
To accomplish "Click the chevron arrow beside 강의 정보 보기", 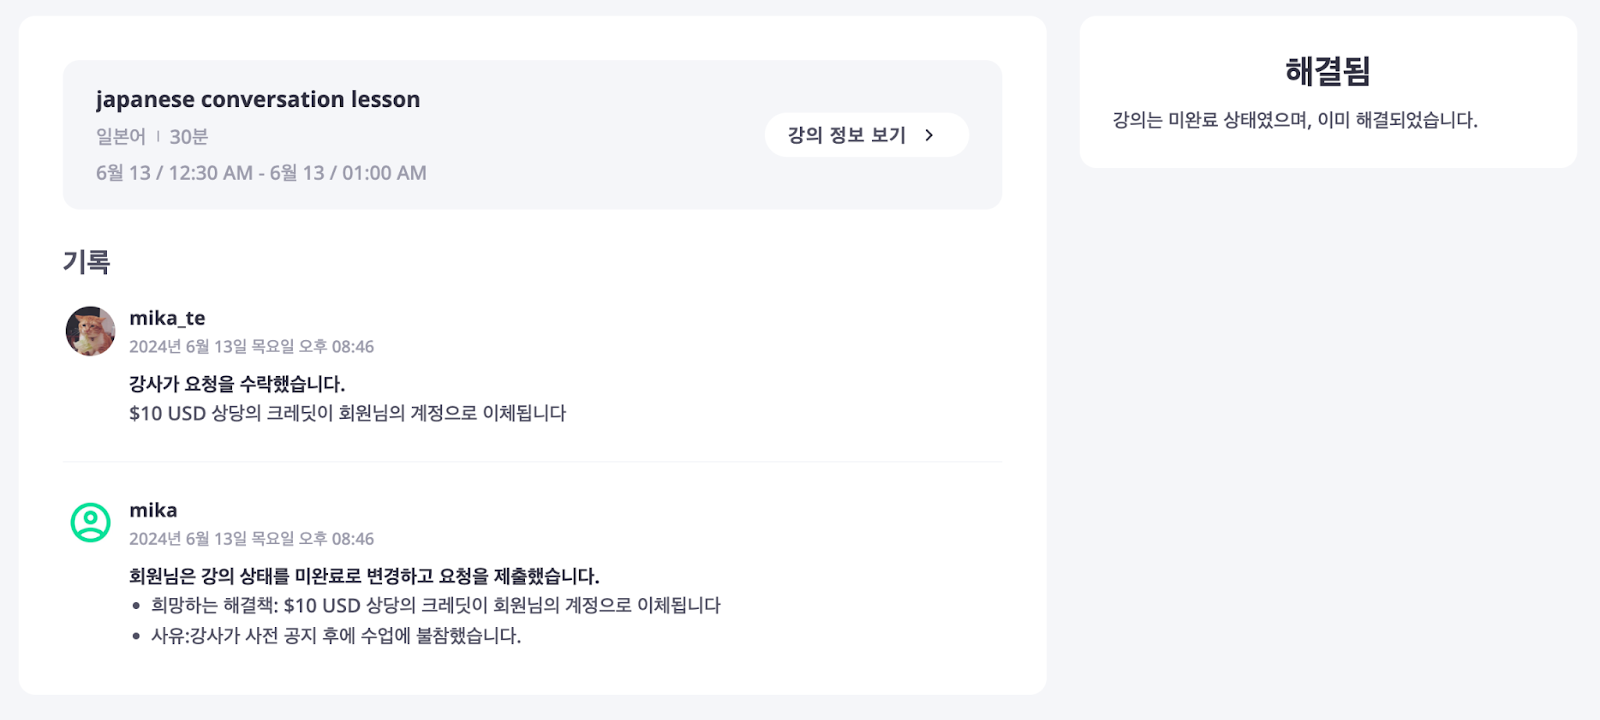I will 929,135.
